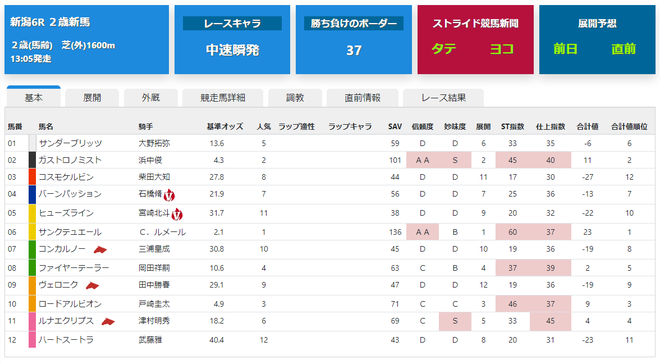This screenshot has width=660, height=364.
Task: Sort by the 基準オッズ column header
Action: pyautogui.click(x=225, y=127)
